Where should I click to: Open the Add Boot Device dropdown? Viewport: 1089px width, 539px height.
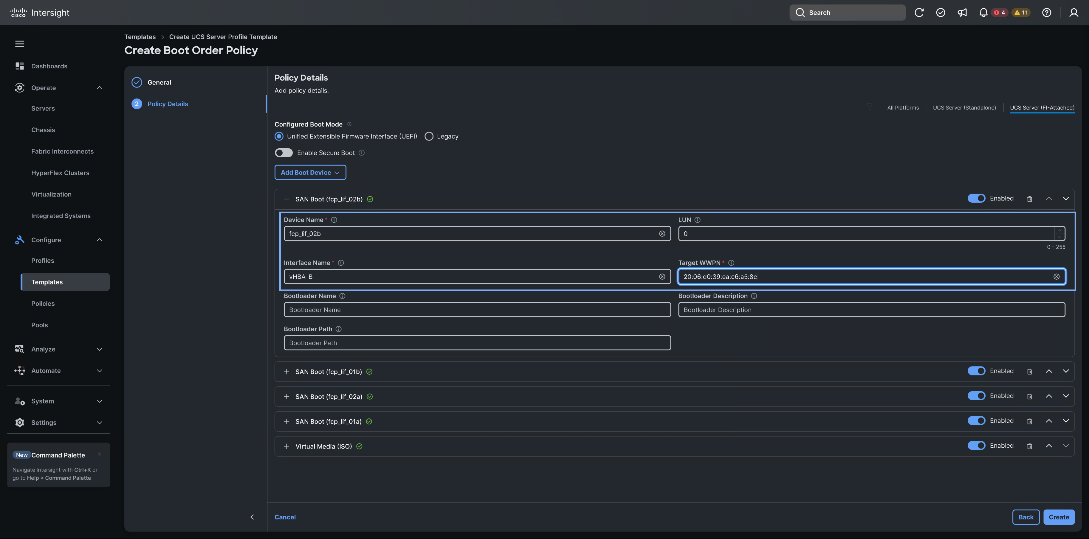pyautogui.click(x=310, y=172)
